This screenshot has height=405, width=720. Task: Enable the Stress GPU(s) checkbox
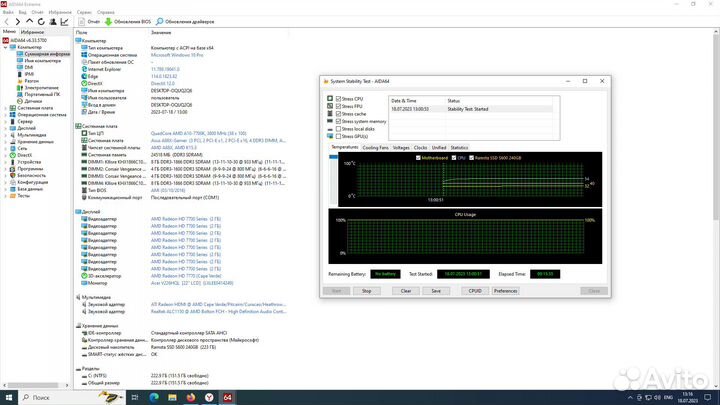tap(338, 136)
